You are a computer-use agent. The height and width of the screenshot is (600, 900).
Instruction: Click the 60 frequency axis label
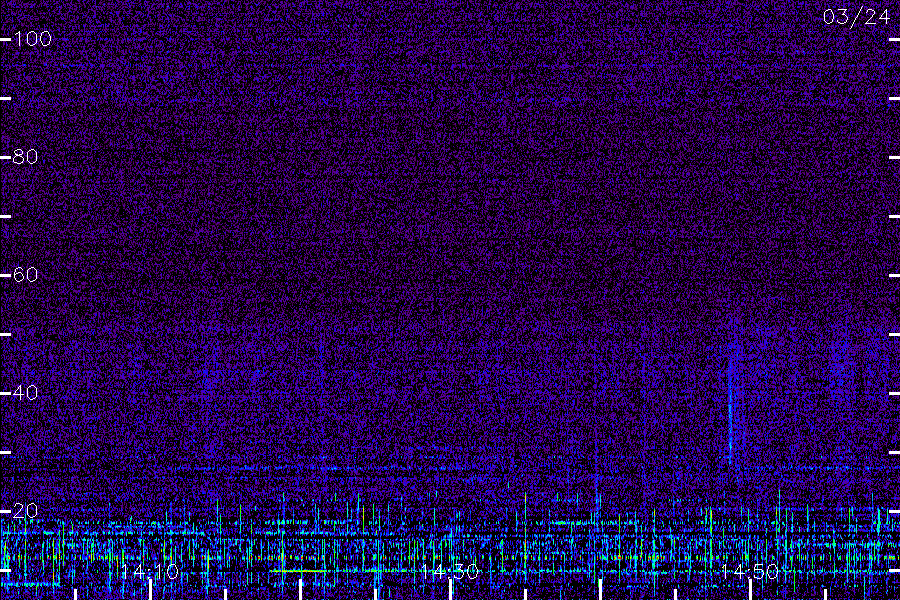pyautogui.click(x=25, y=274)
